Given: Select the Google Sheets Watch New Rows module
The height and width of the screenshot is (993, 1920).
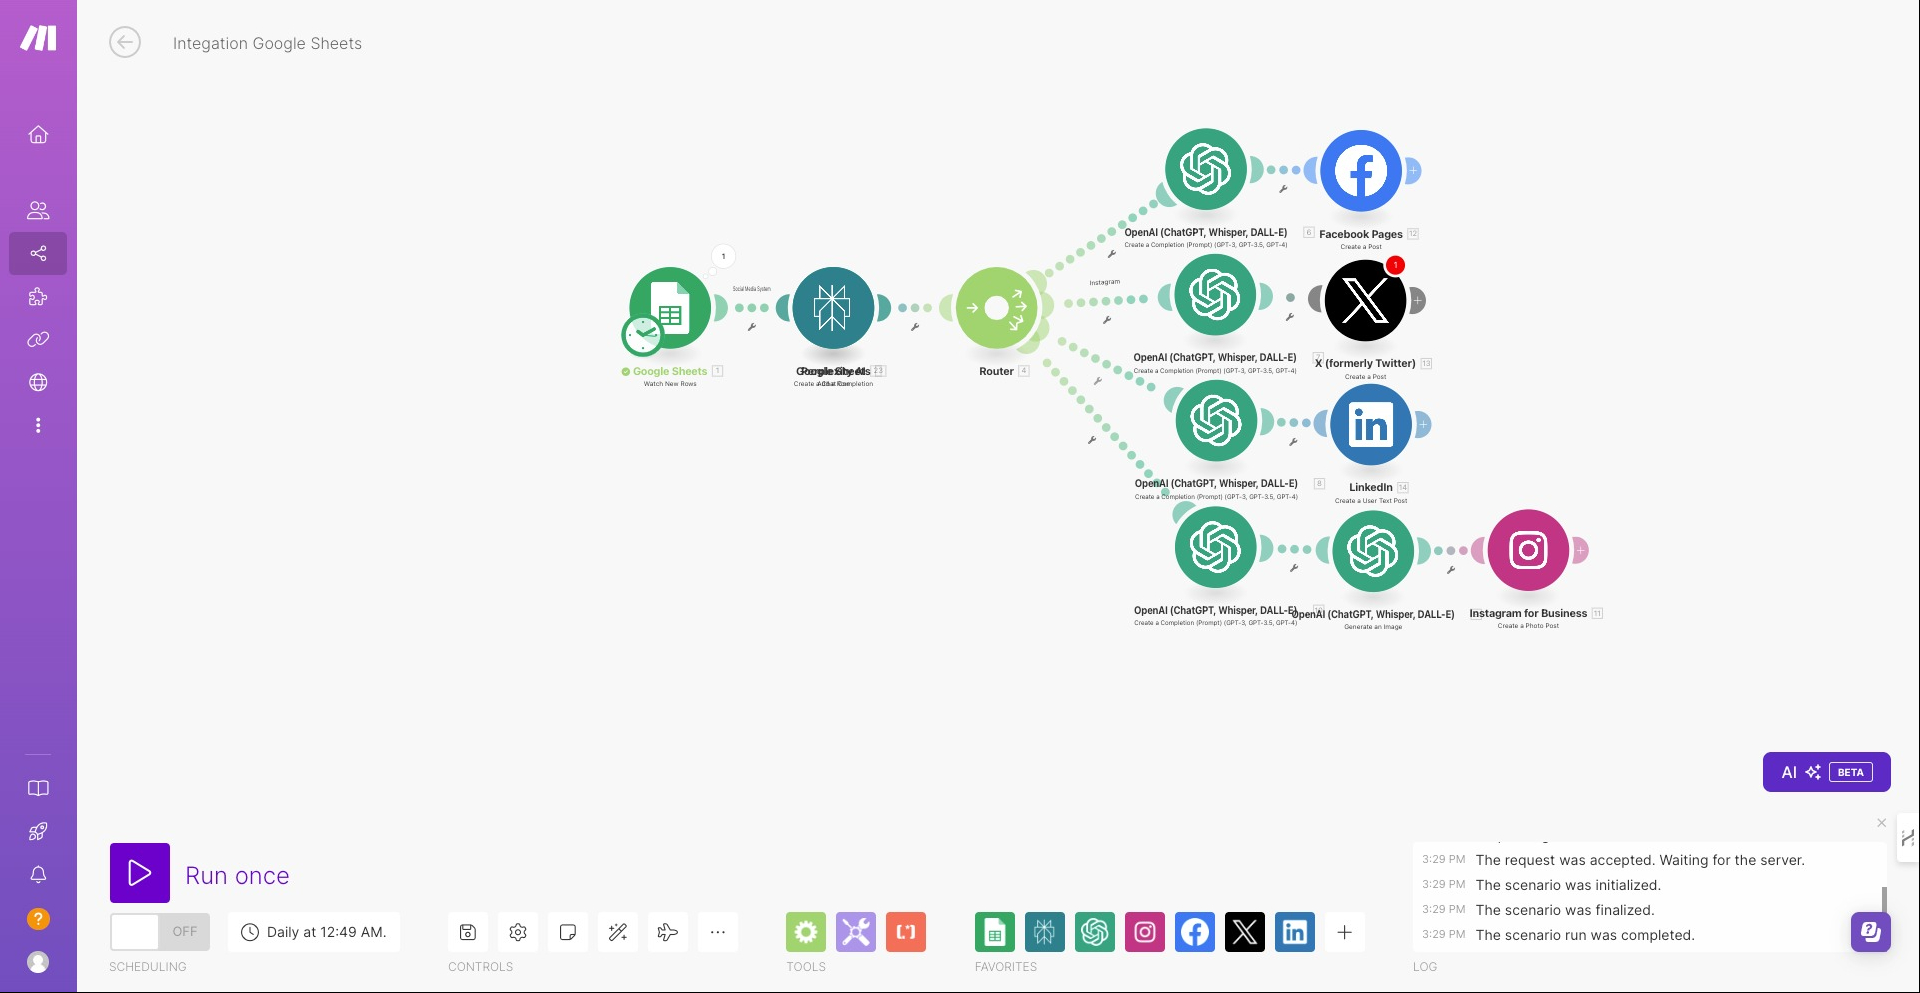Looking at the screenshot, I should pos(670,308).
